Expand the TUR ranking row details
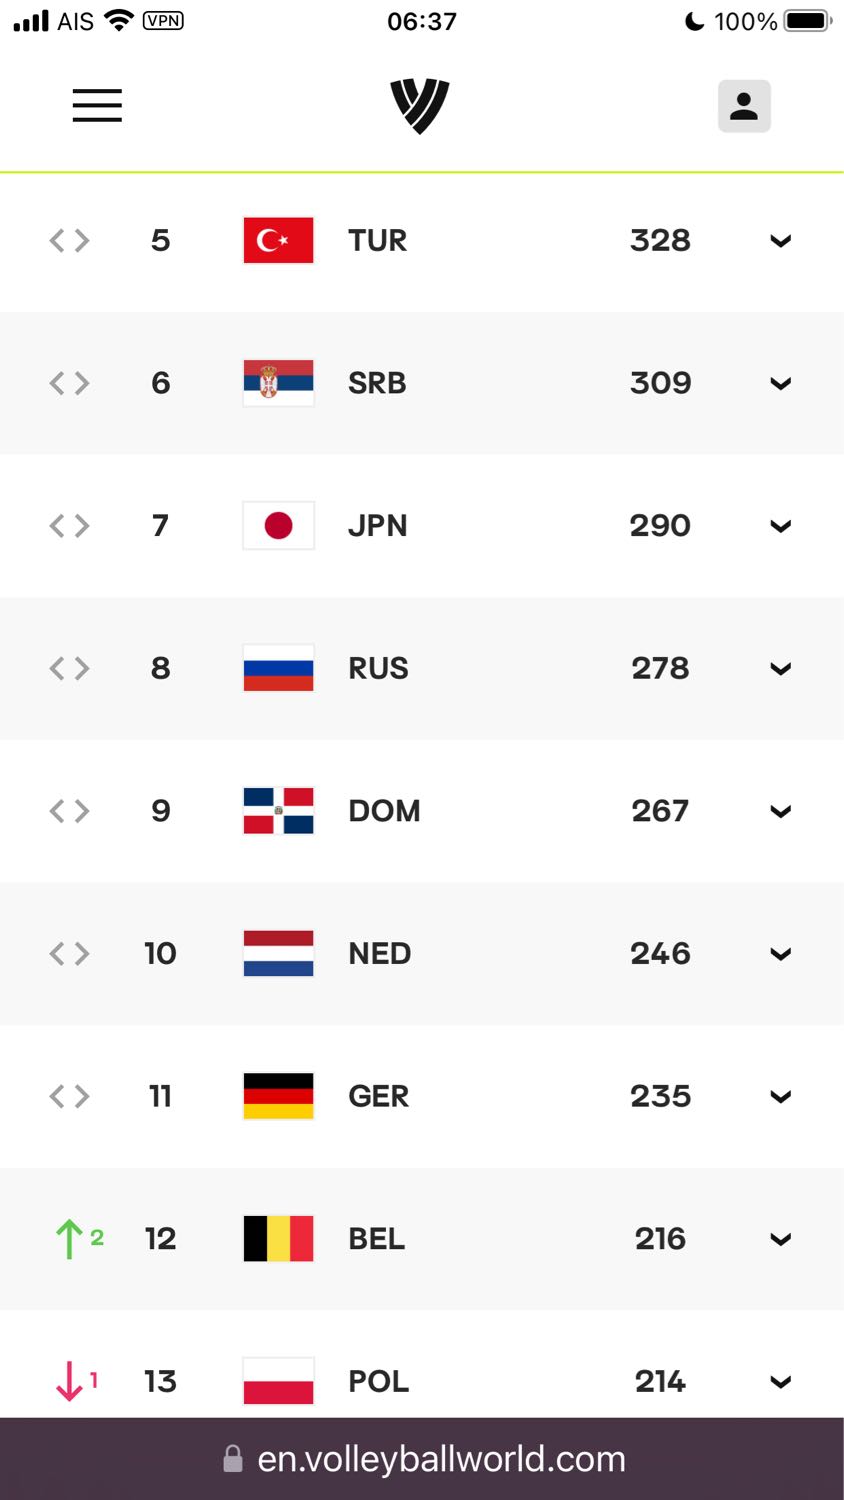The image size is (844, 1500). 781,241
